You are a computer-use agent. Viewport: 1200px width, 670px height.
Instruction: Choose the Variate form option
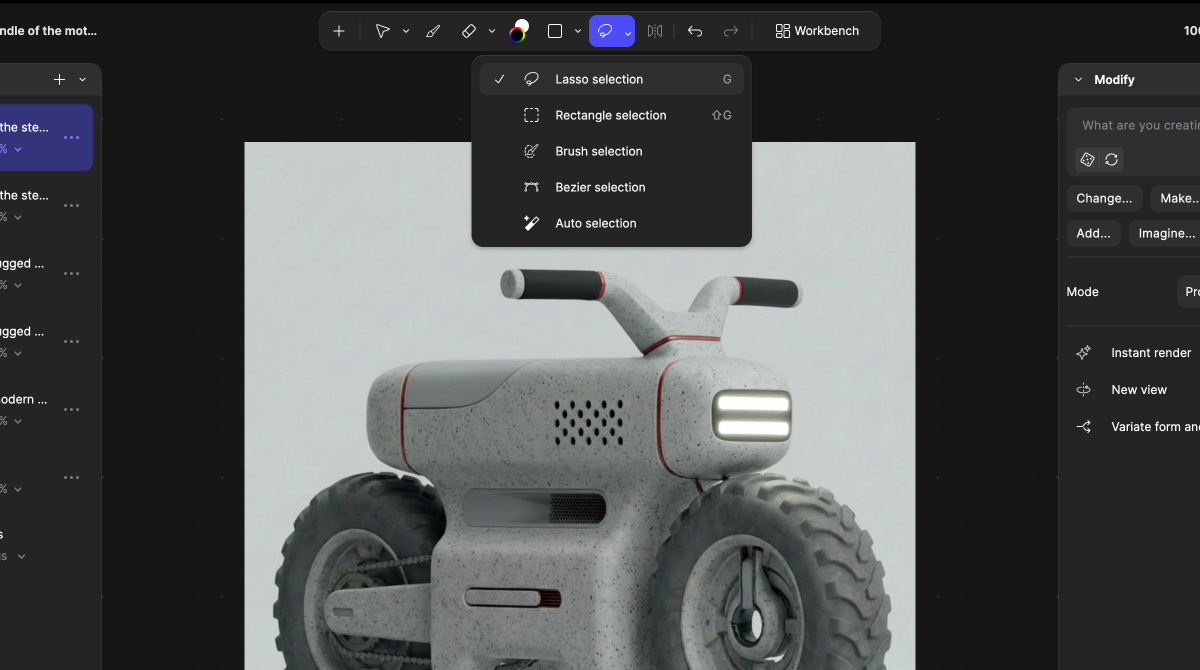(x=1136, y=426)
